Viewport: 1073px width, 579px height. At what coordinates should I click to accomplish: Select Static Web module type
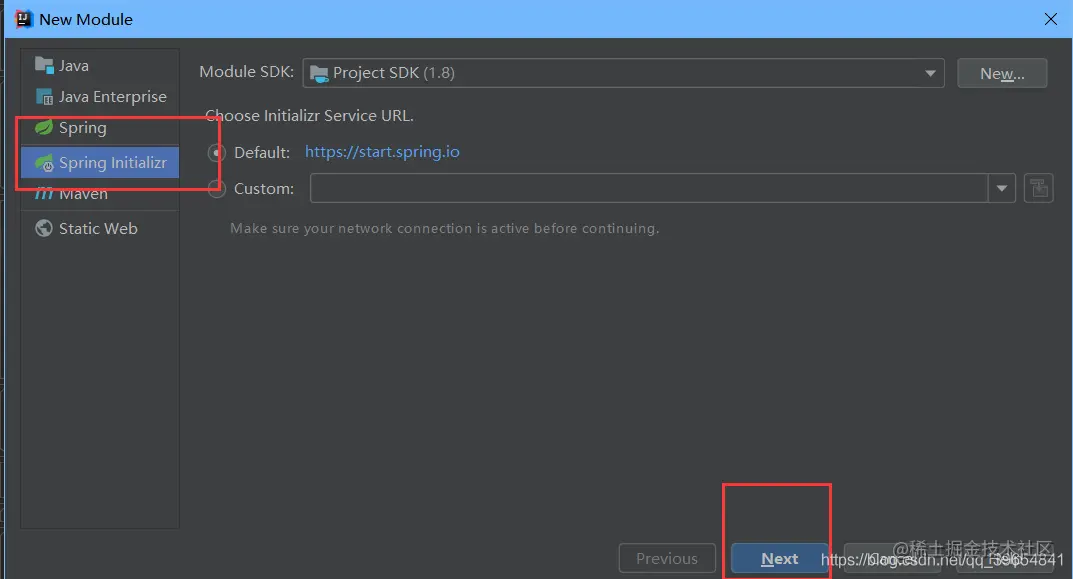point(100,229)
